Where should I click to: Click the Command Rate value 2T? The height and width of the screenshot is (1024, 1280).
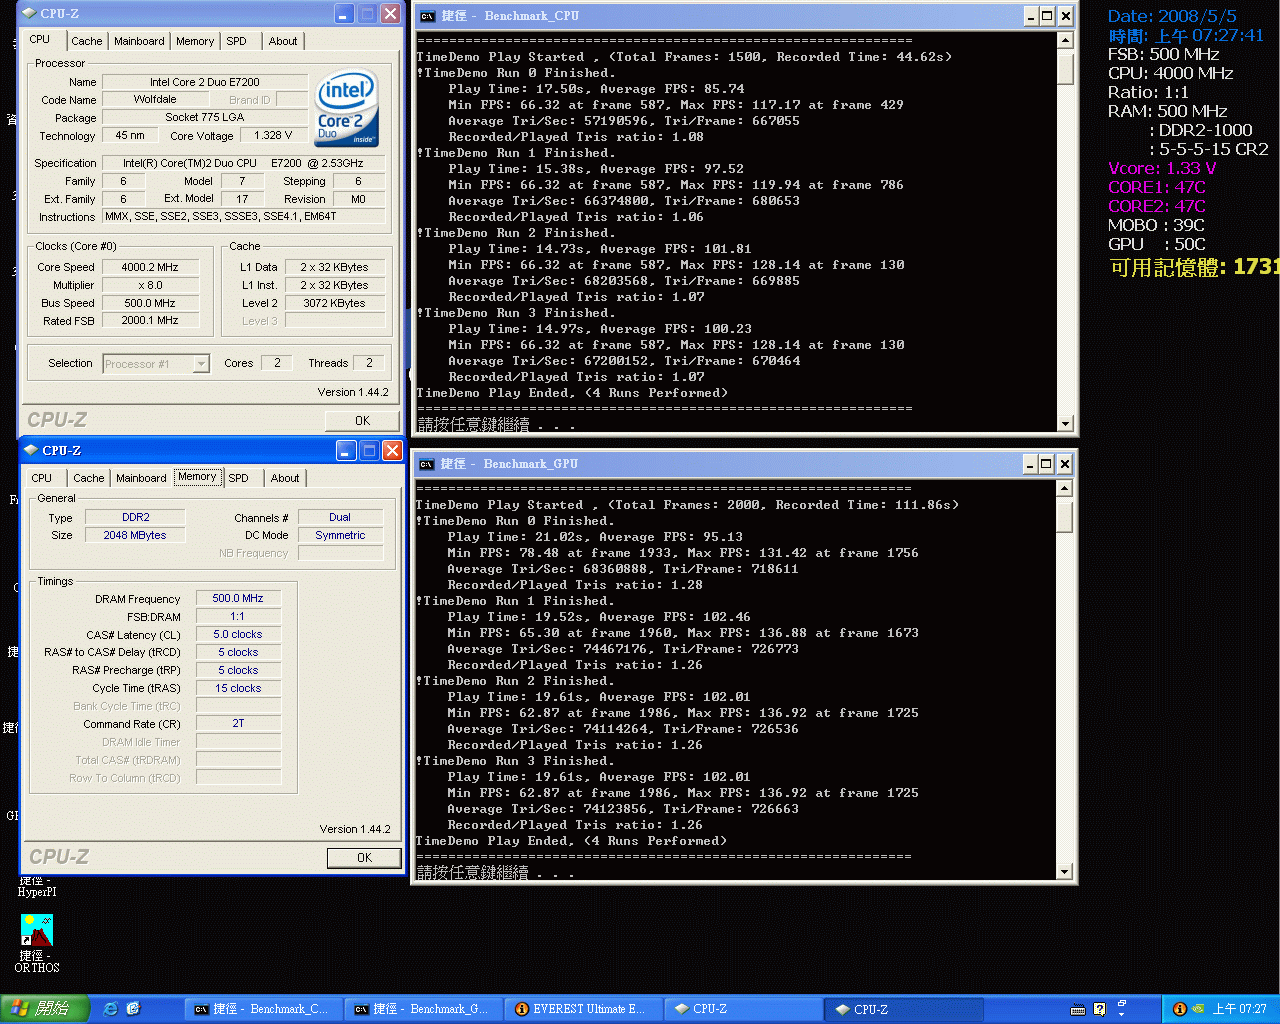pos(238,723)
